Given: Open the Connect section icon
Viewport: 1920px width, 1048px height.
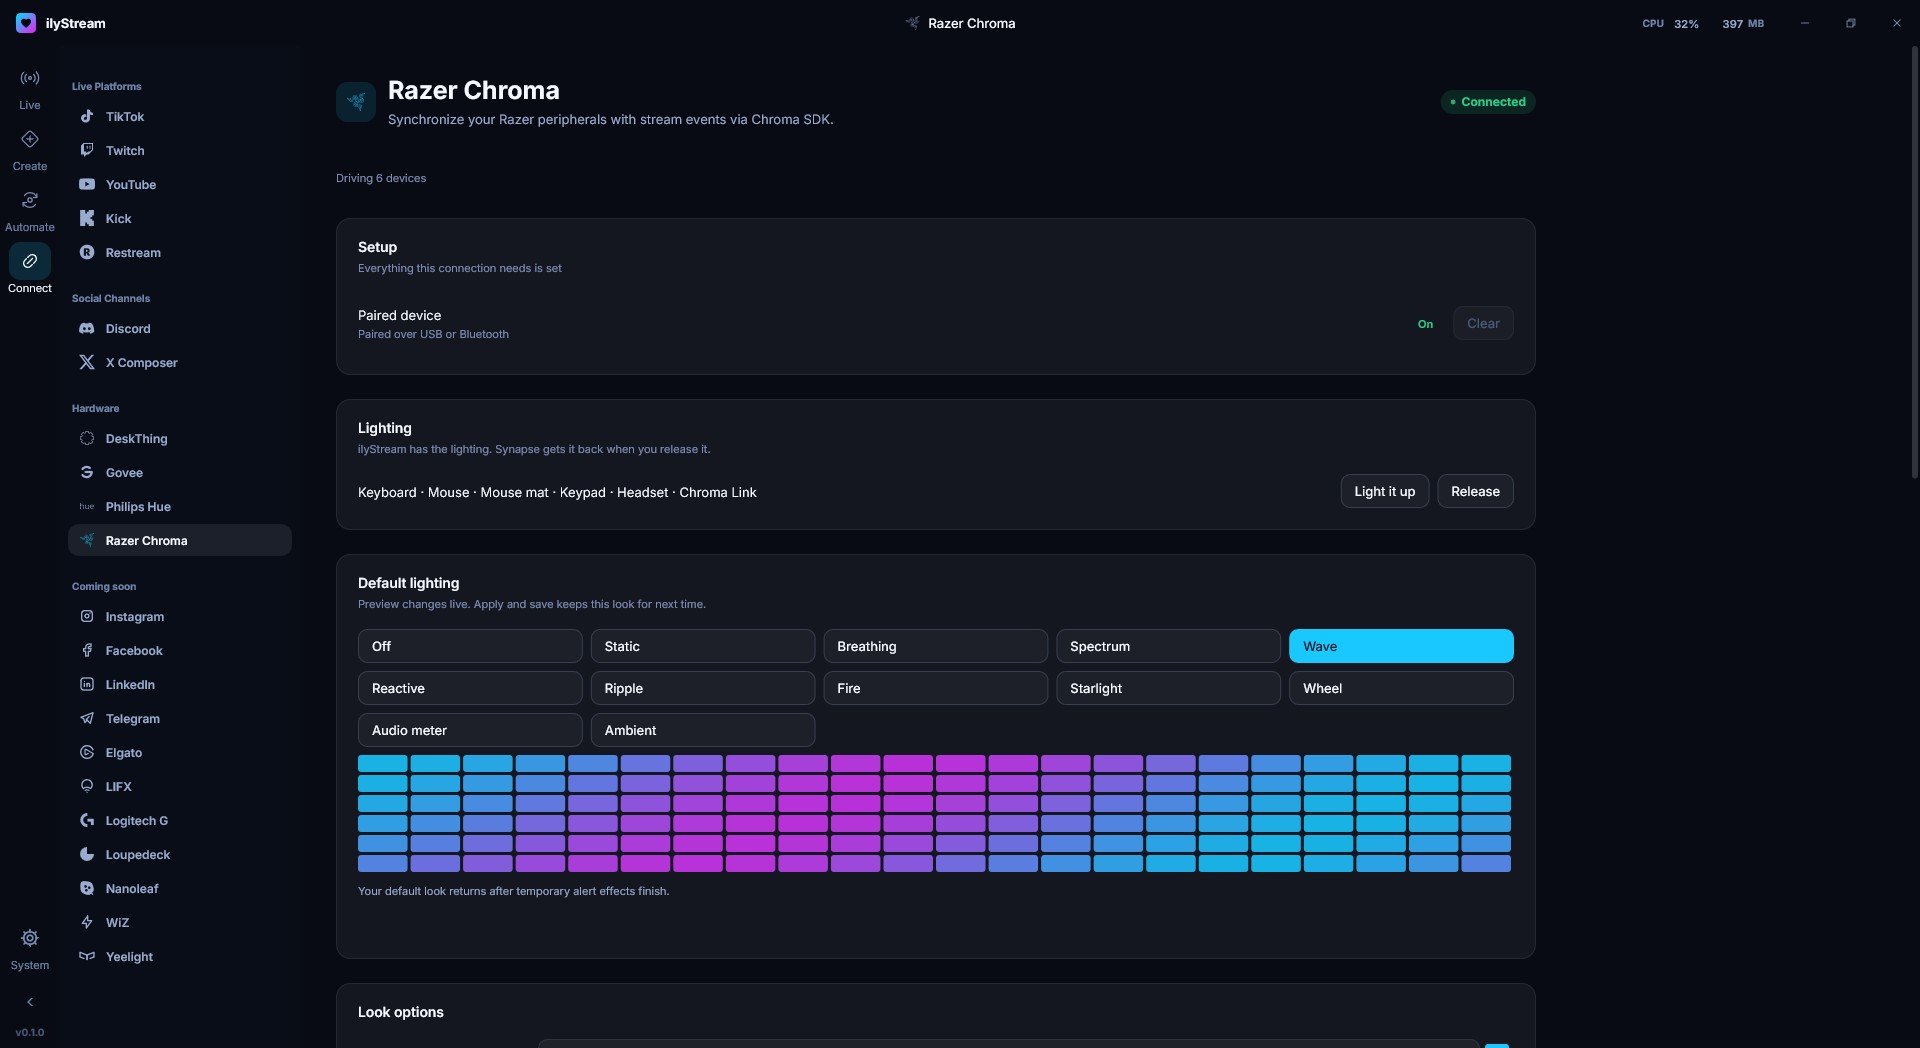Looking at the screenshot, I should (30, 261).
